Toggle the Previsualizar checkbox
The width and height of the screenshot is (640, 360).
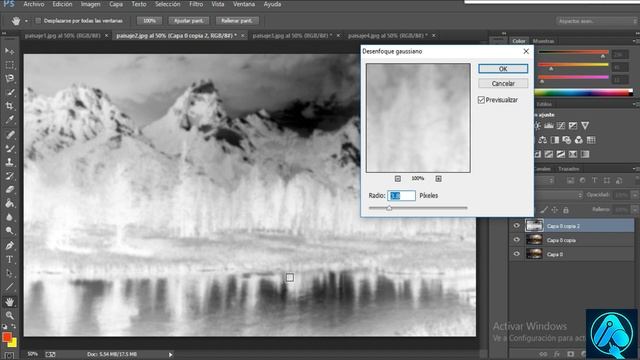pos(481,100)
